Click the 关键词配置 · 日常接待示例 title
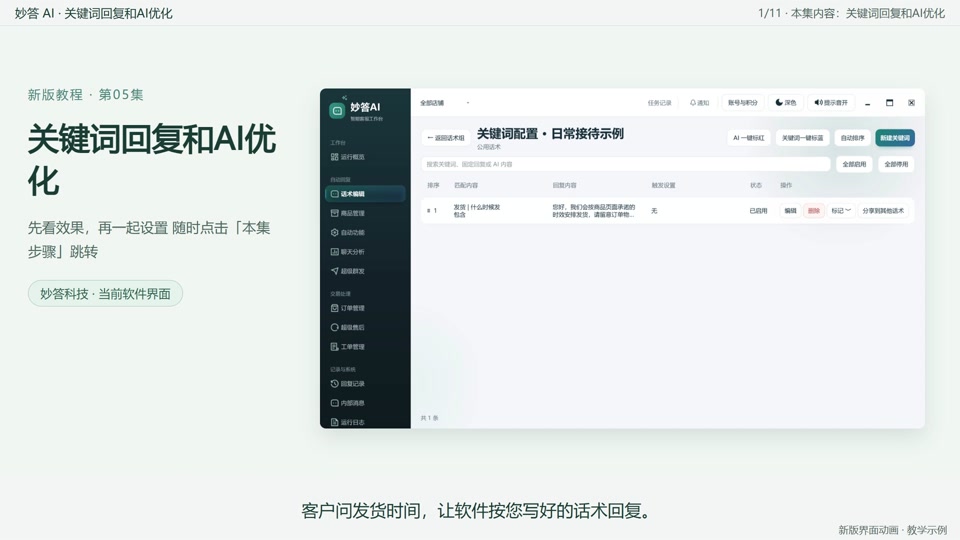The width and height of the screenshot is (960, 540). click(x=550, y=133)
